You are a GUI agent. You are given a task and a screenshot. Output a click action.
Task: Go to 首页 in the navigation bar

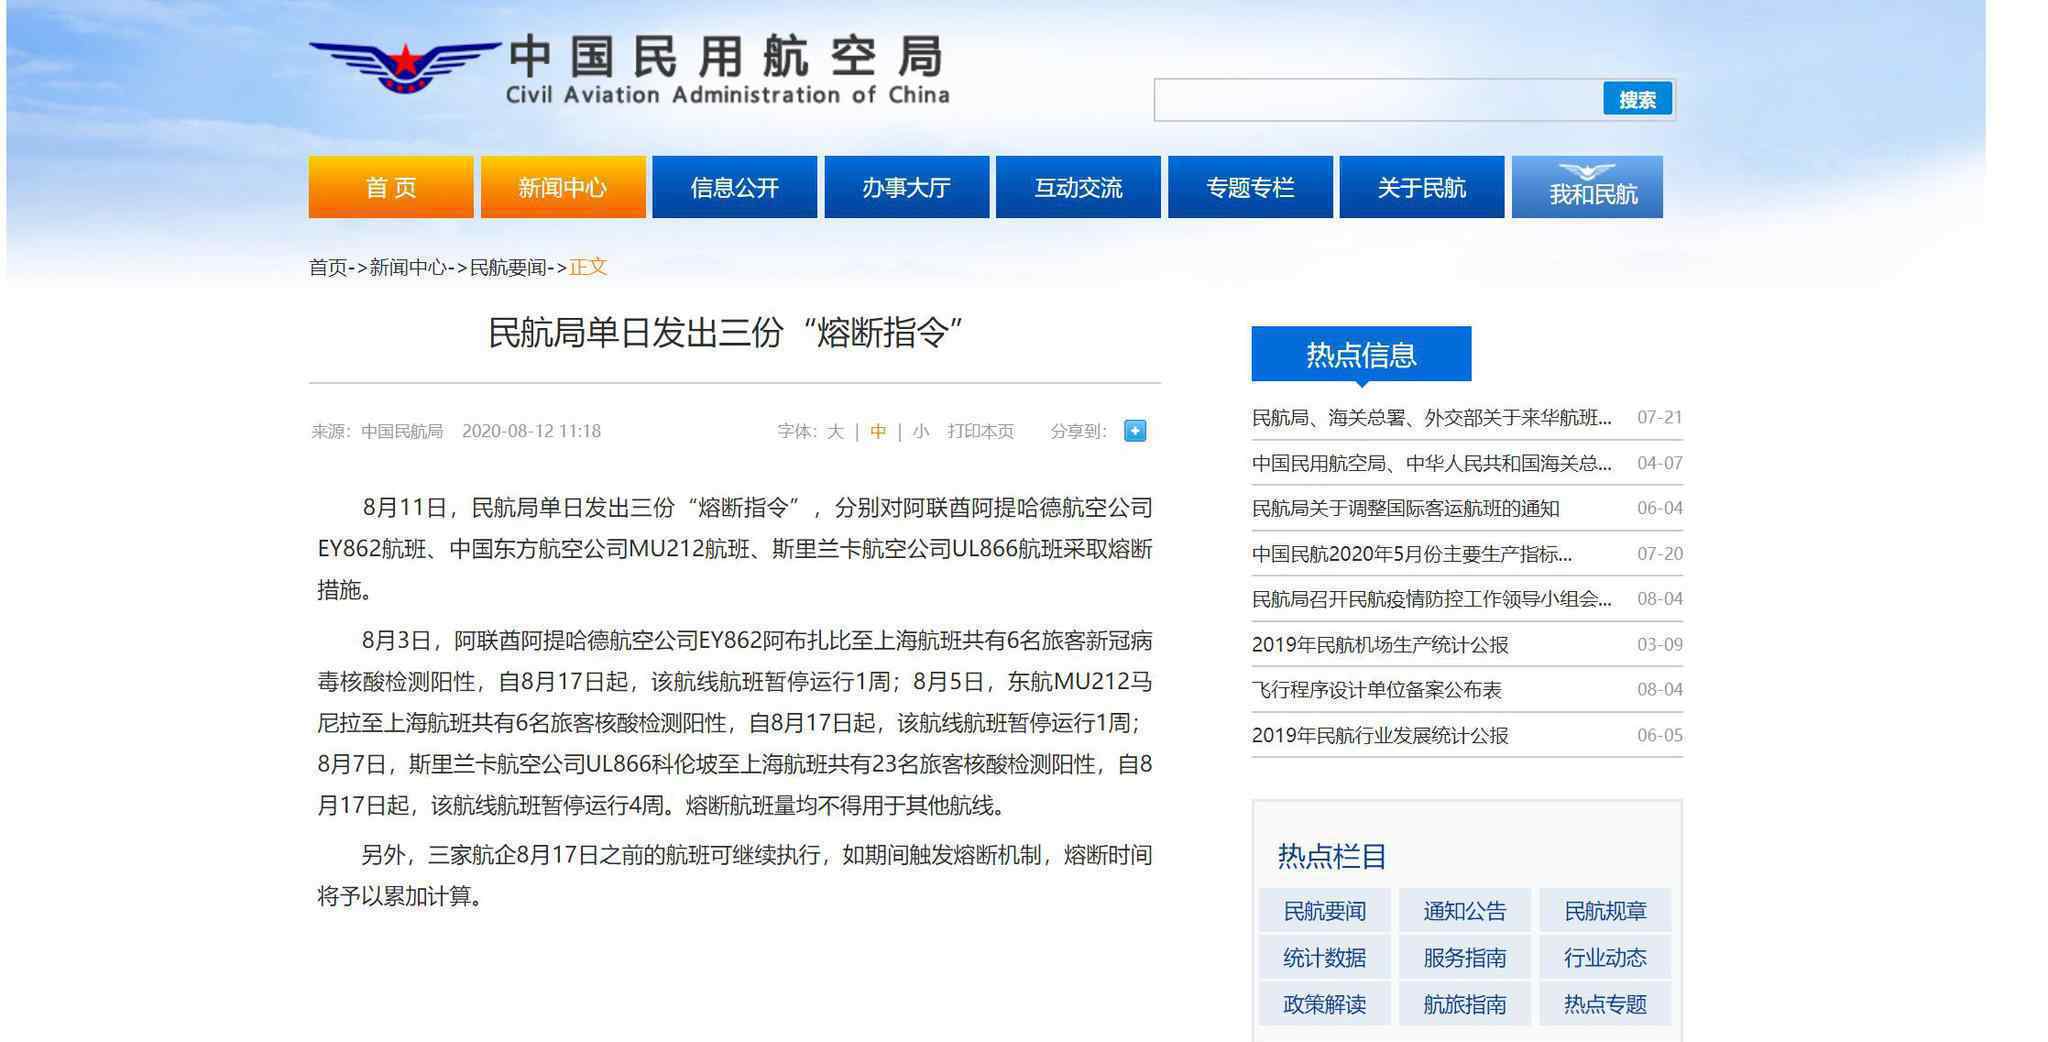point(391,187)
